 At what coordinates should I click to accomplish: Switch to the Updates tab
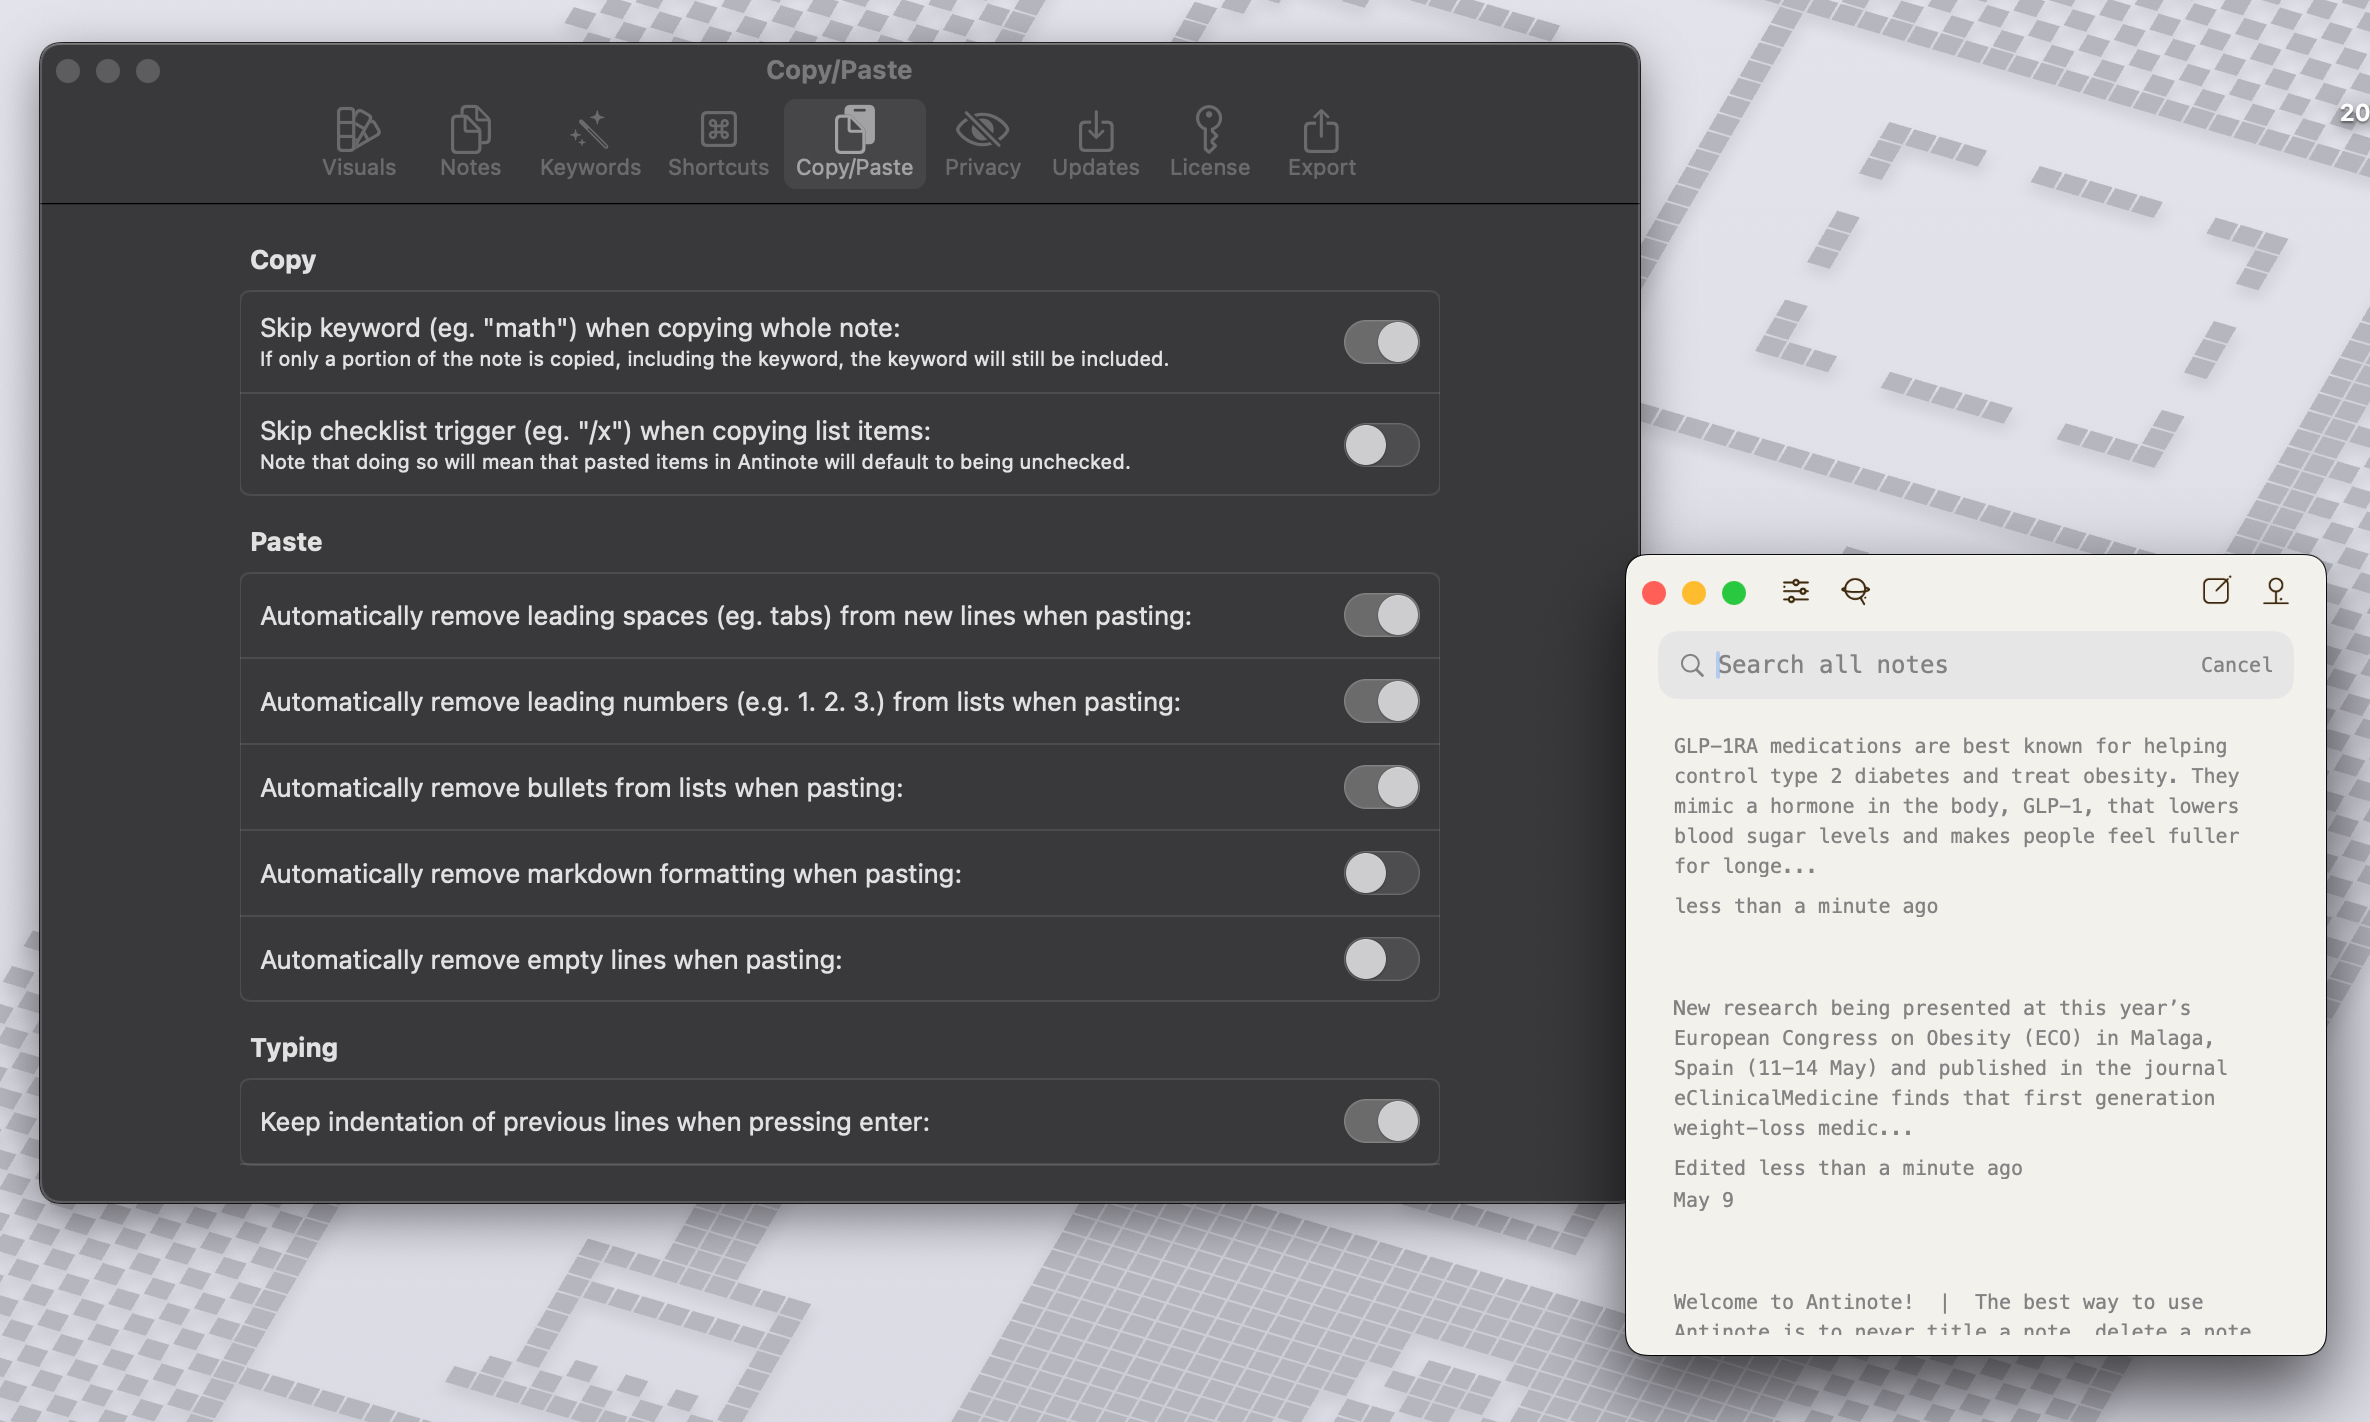(1095, 141)
